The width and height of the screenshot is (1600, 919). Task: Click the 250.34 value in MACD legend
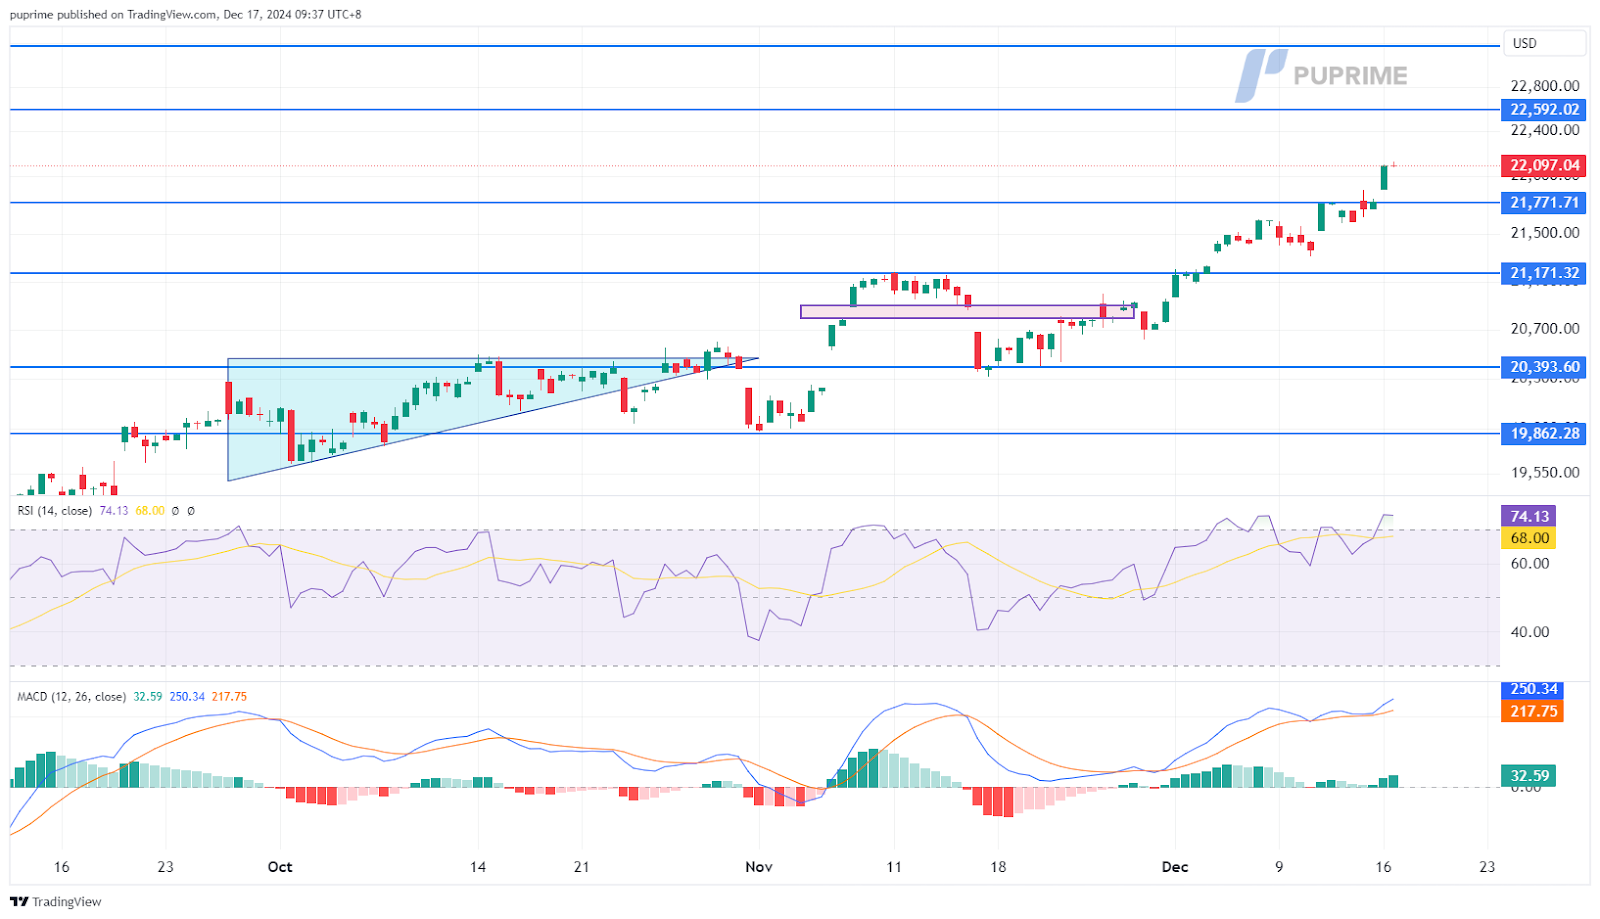tap(187, 697)
